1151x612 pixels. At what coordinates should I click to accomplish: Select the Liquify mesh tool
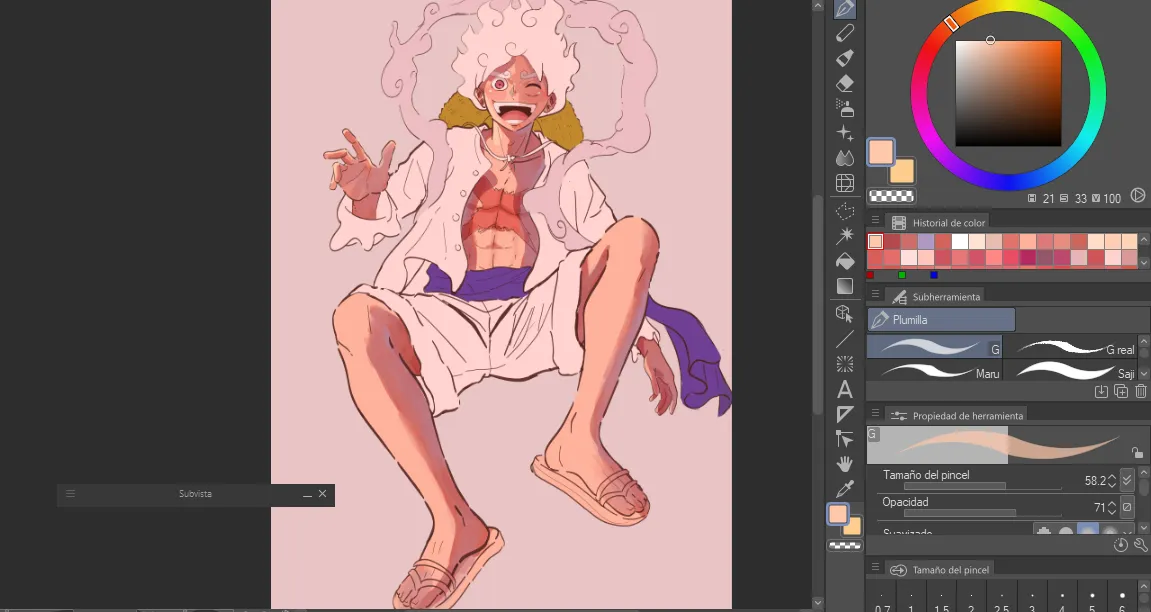coord(845,183)
